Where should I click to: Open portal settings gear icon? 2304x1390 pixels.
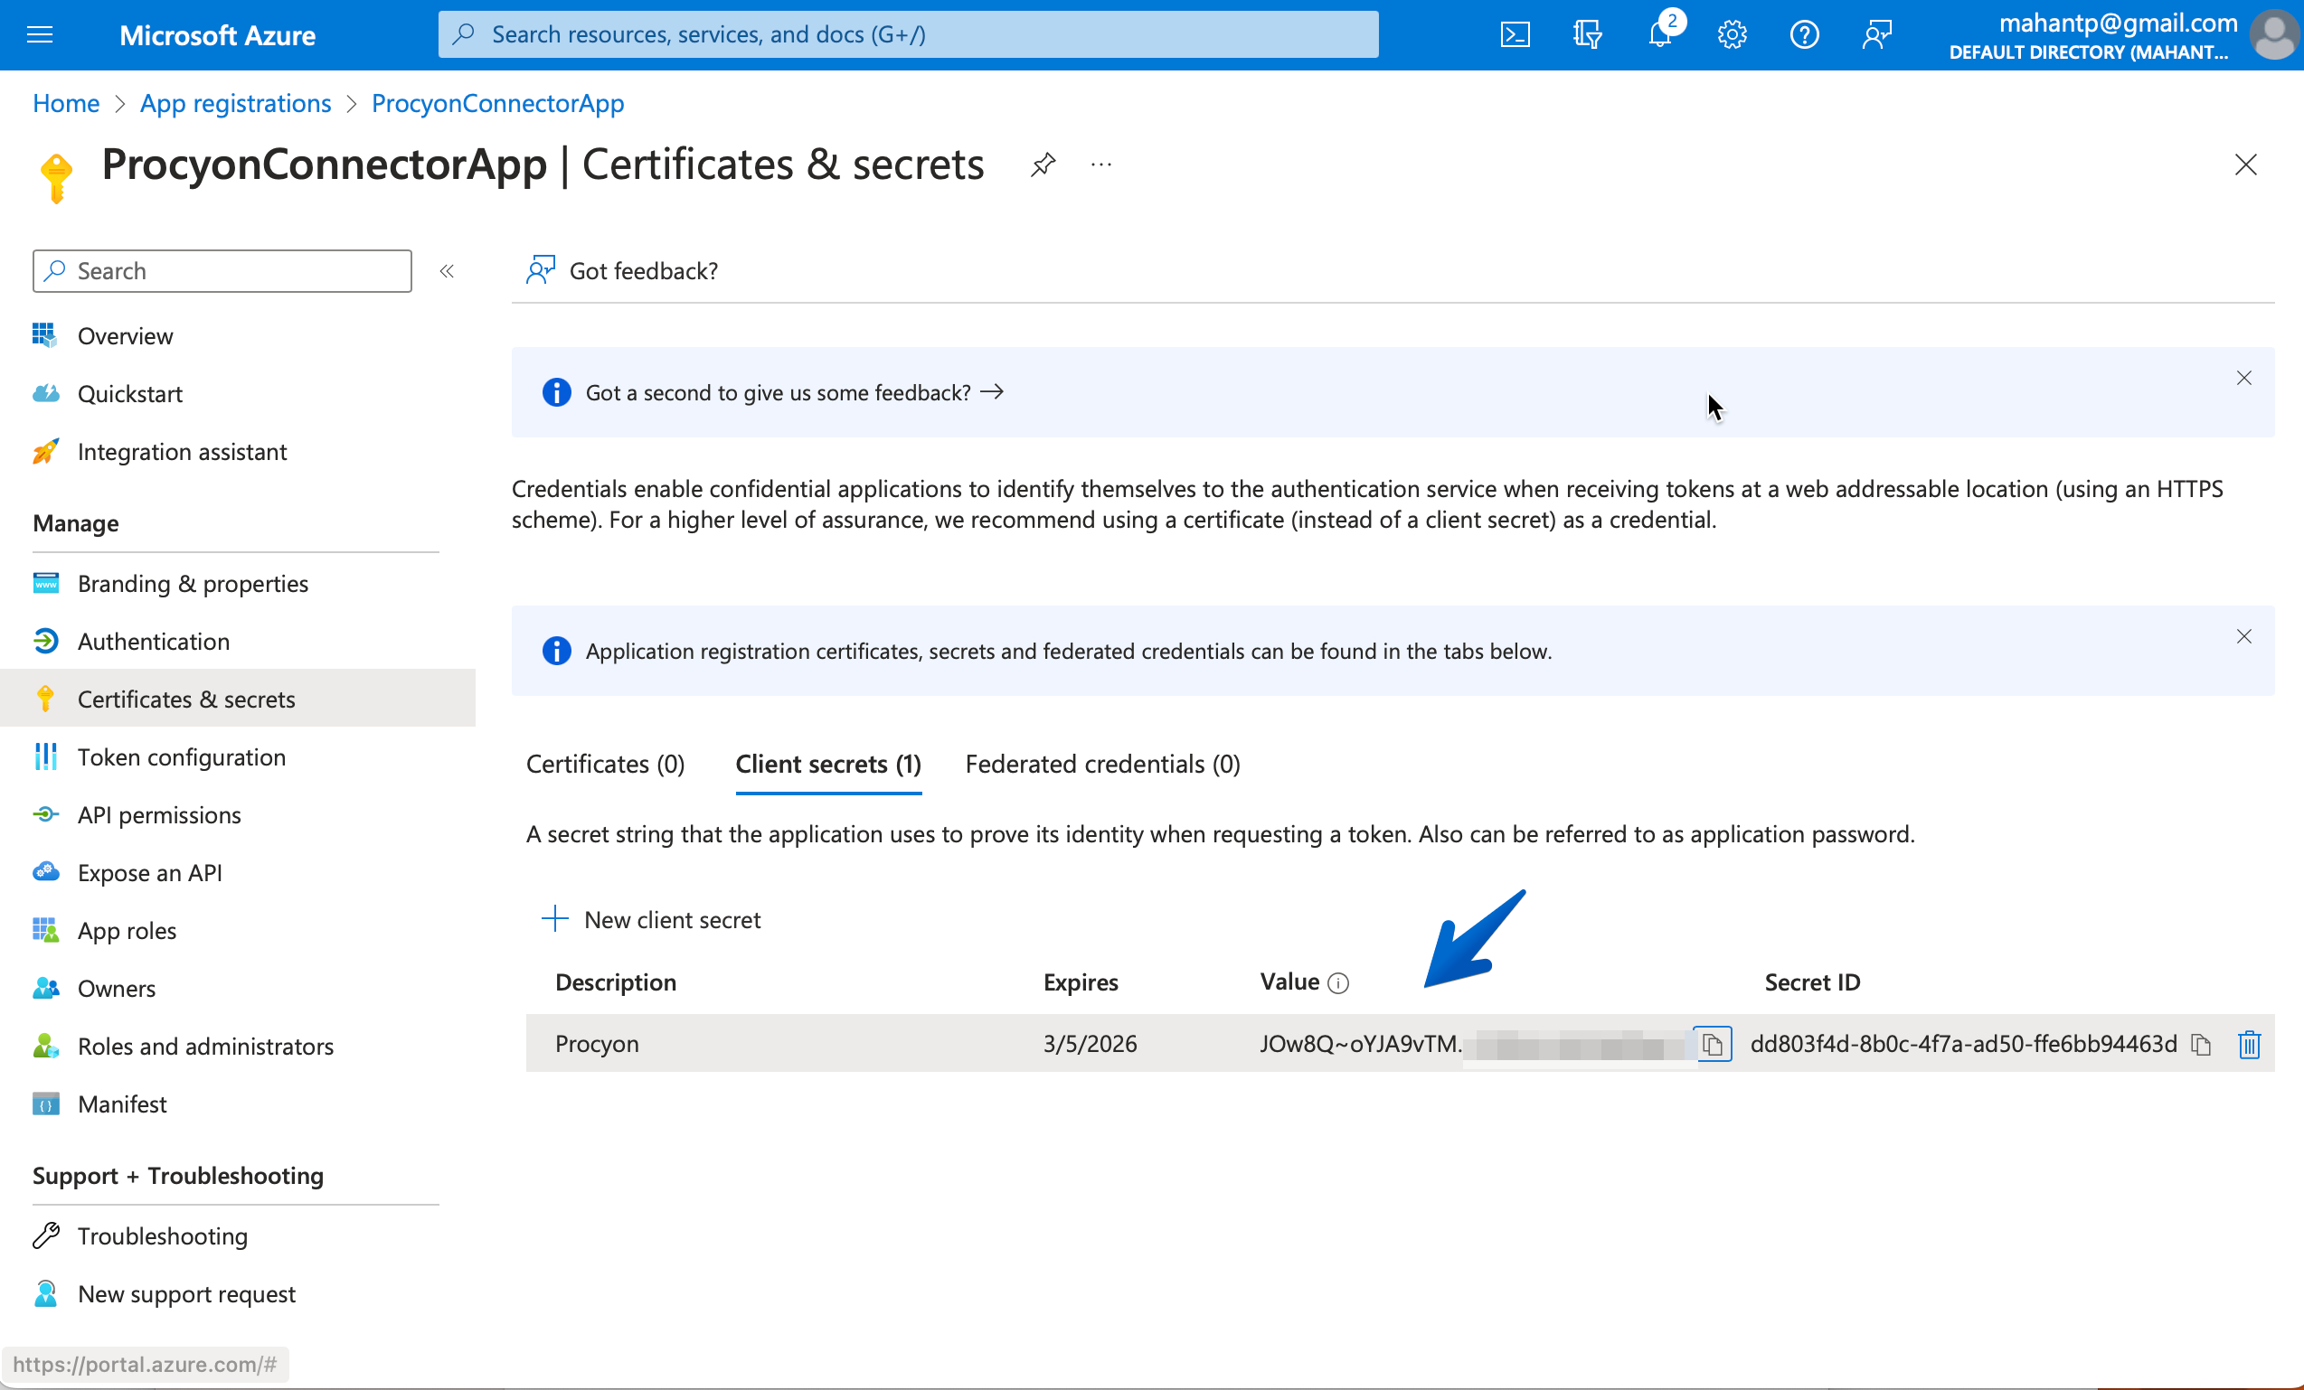click(1732, 35)
